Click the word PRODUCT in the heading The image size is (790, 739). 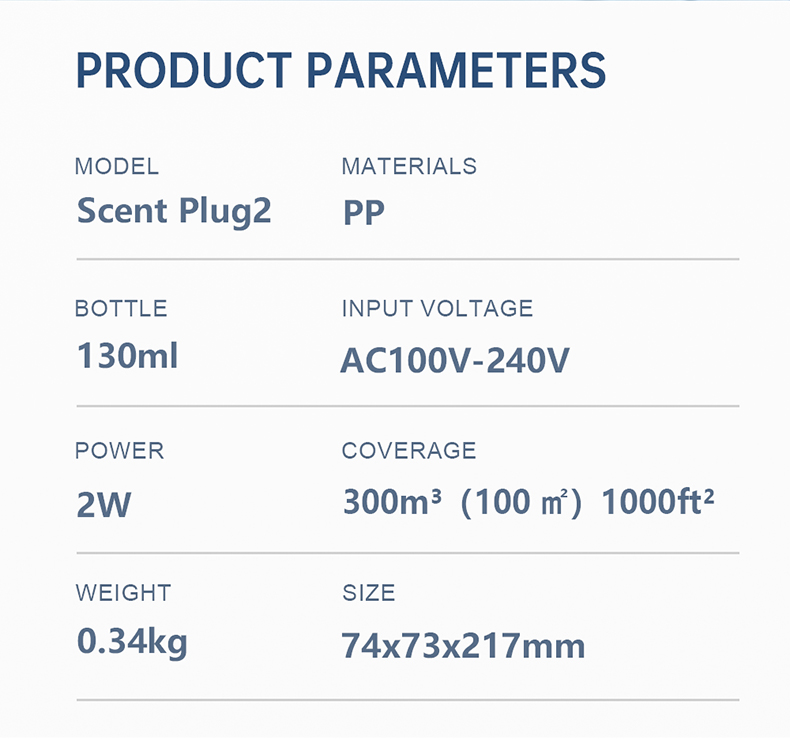coord(183,68)
